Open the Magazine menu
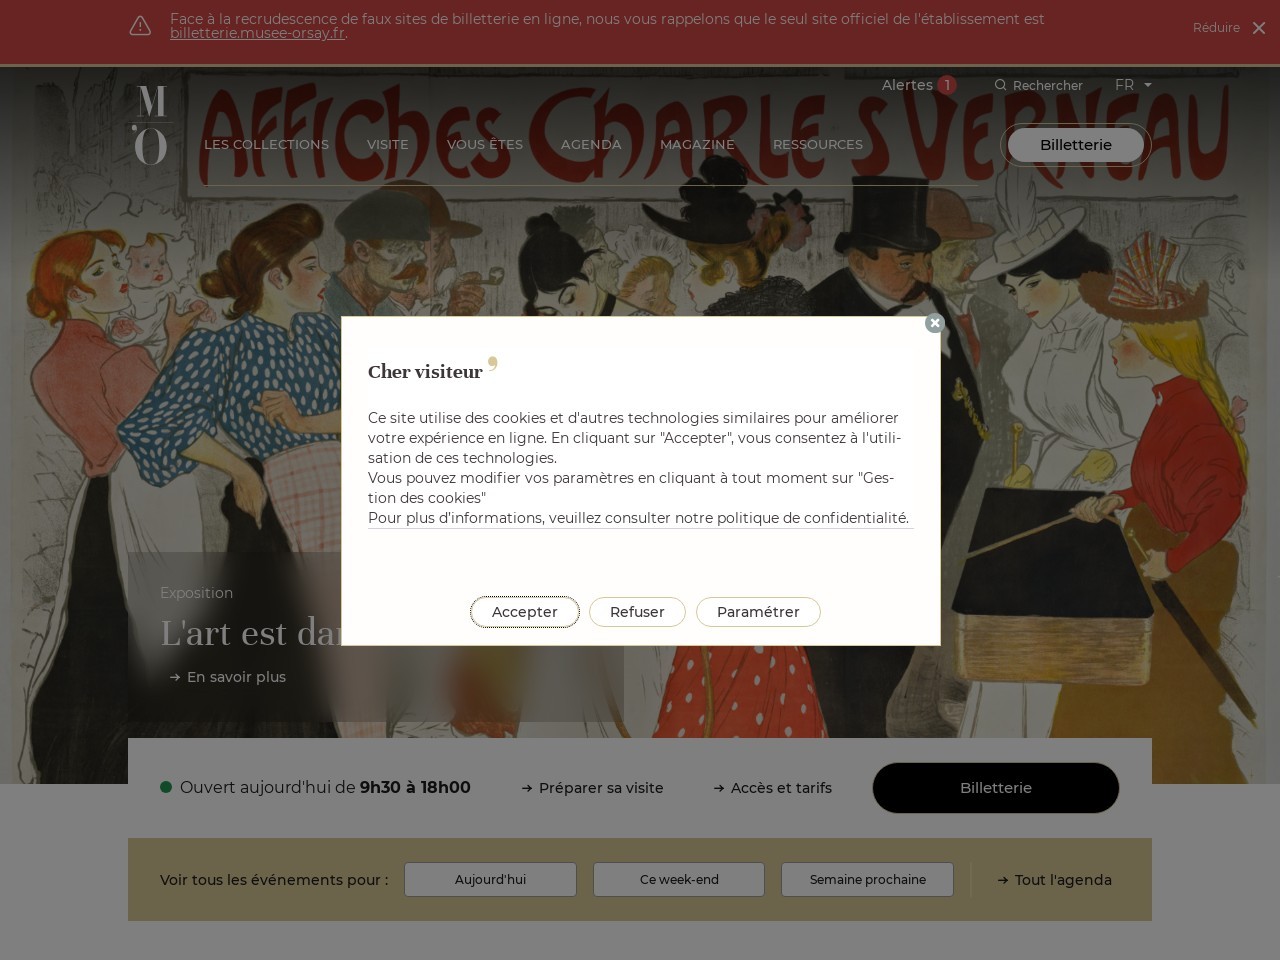The image size is (1280, 960). pos(697,144)
